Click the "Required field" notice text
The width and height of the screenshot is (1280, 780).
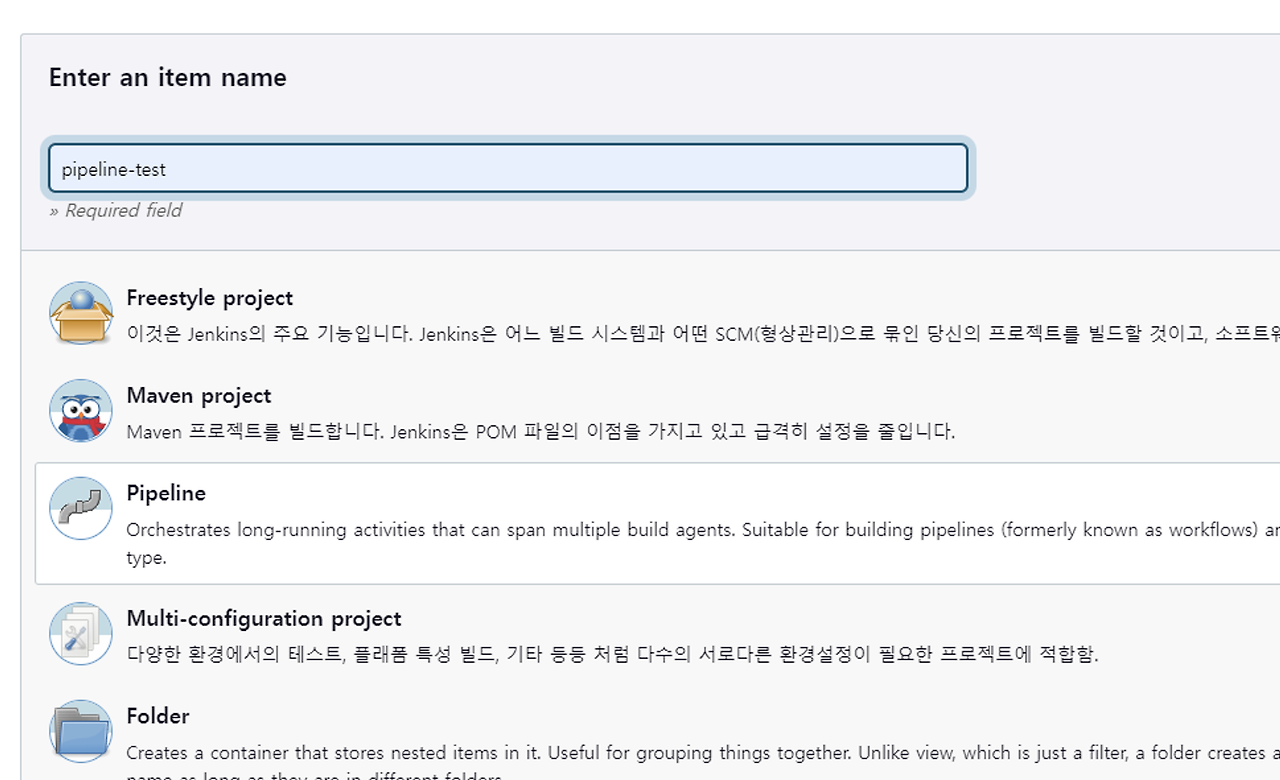[122, 210]
